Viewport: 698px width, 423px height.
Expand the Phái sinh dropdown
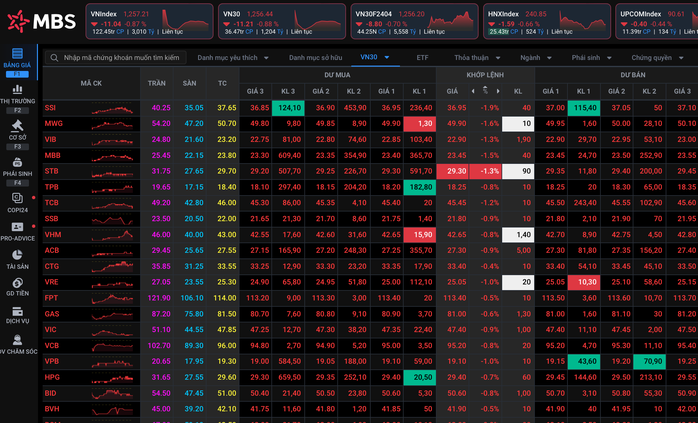tap(609, 58)
